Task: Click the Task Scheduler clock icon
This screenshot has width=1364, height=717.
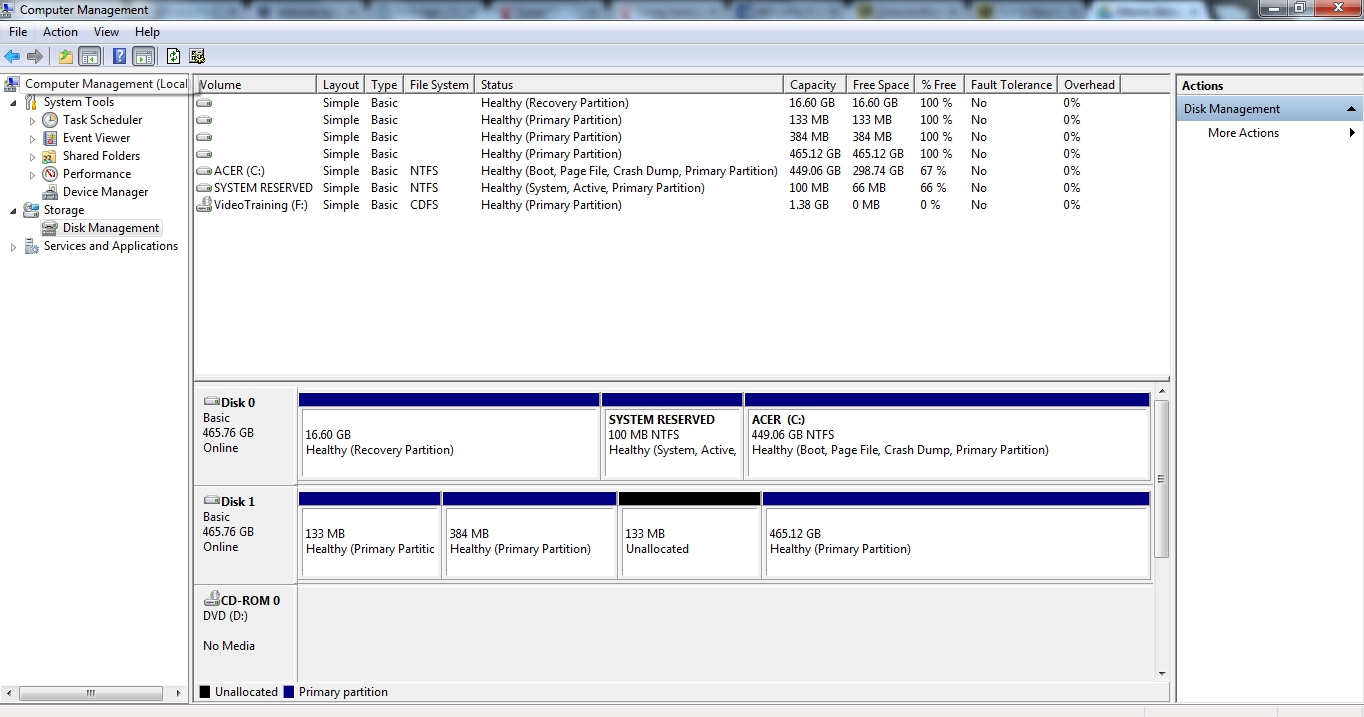Action: pos(50,120)
